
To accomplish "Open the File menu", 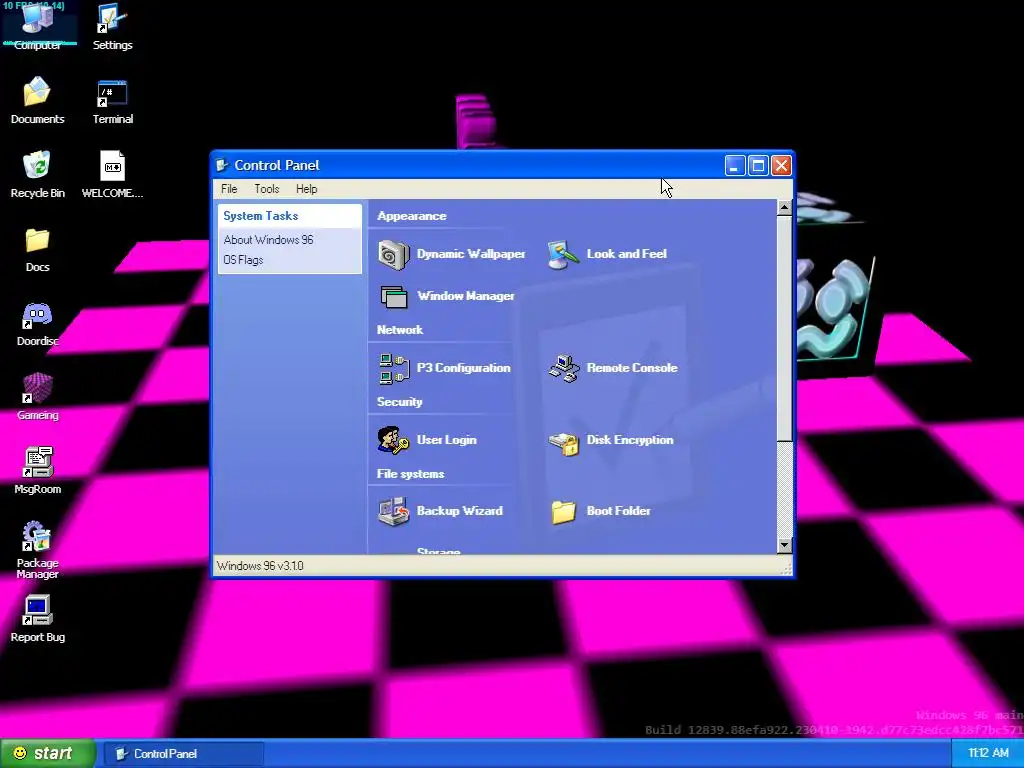I will [x=229, y=189].
